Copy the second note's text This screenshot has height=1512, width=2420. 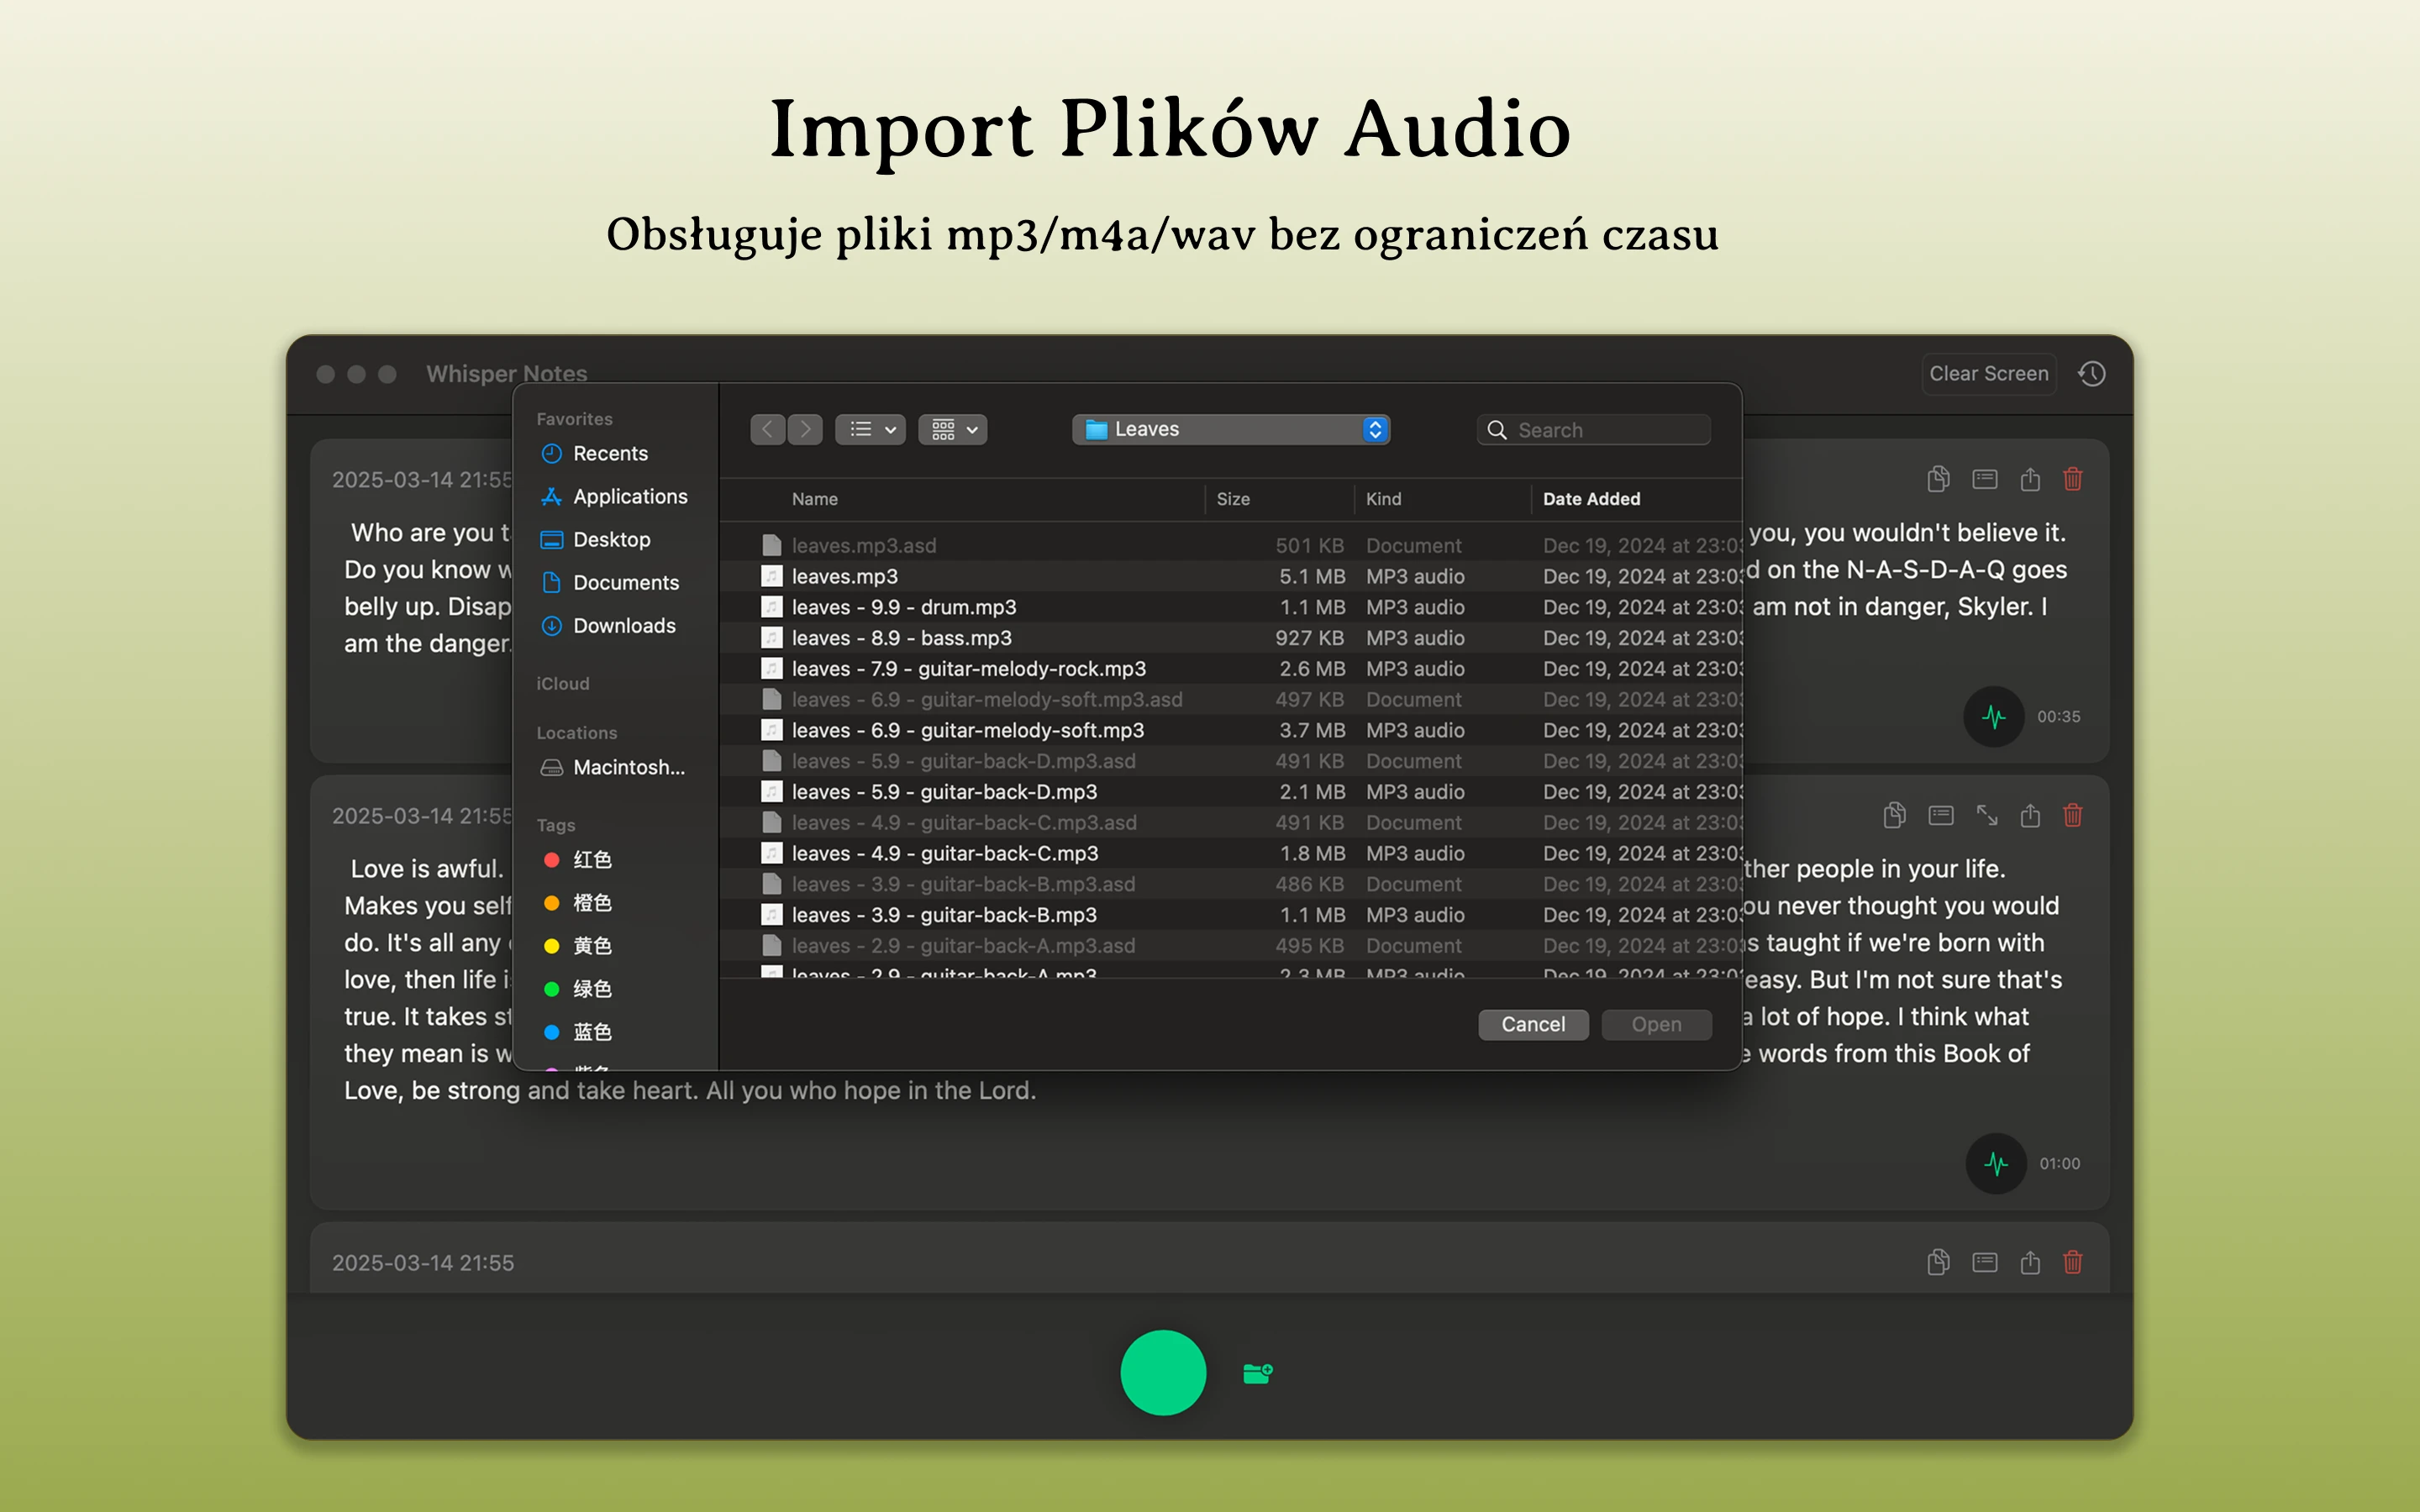click(1894, 815)
